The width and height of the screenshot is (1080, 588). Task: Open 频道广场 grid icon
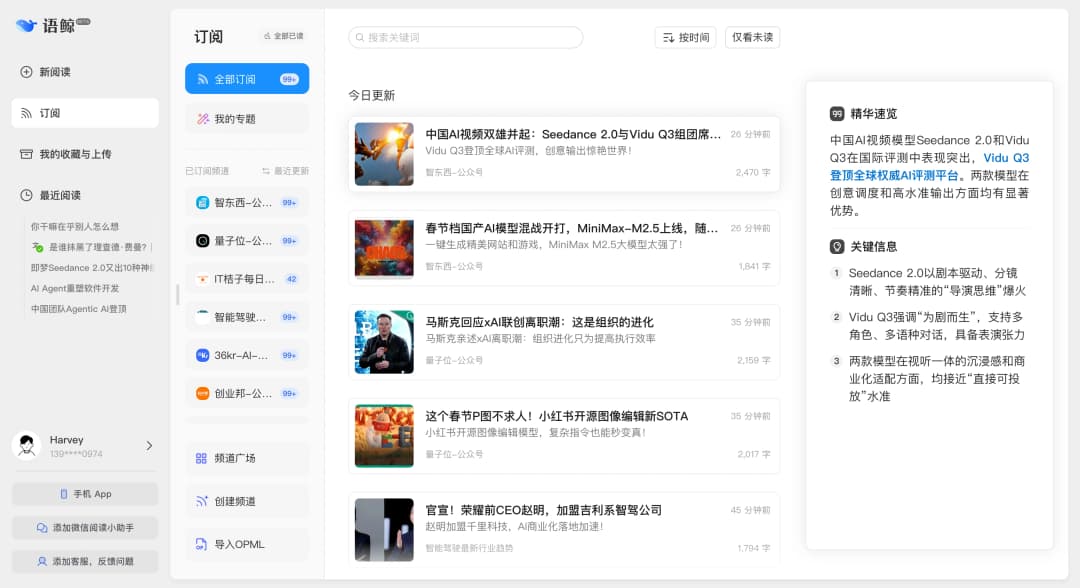202,458
